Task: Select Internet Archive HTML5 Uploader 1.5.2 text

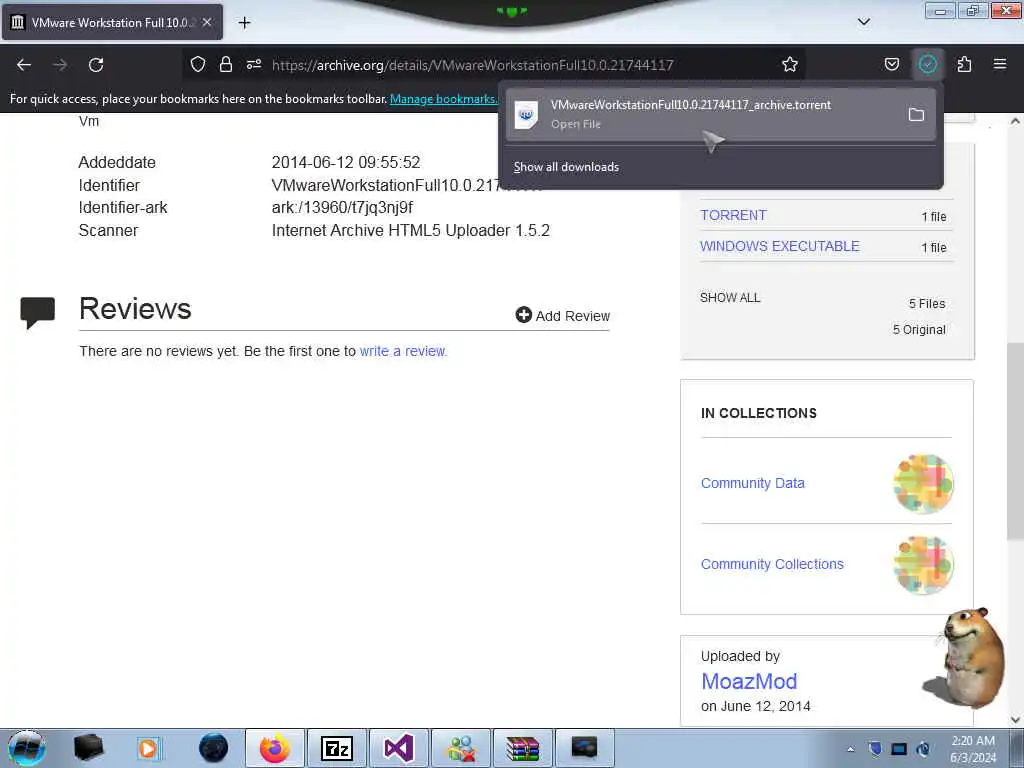Action: (x=410, y=231)
